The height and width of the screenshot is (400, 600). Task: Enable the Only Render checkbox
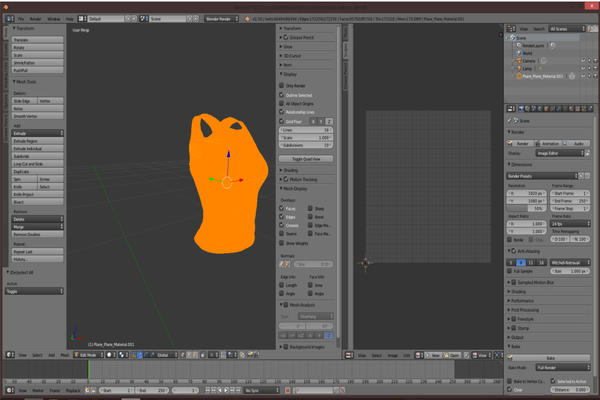coord(282,85)
